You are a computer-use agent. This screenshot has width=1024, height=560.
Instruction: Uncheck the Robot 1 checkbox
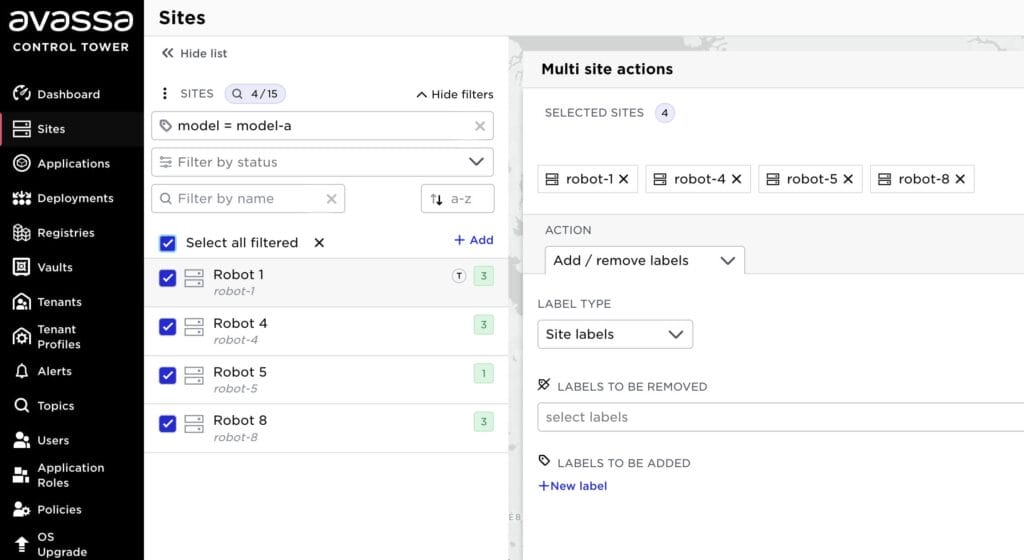168,278
